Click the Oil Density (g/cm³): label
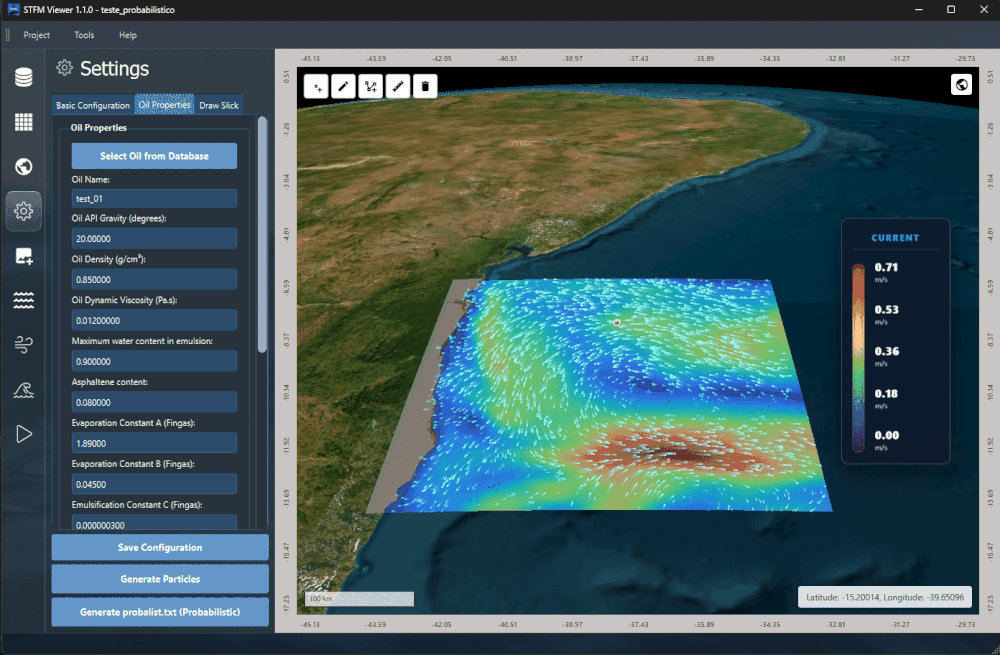The image size is (1000, 655). [108, 259]
